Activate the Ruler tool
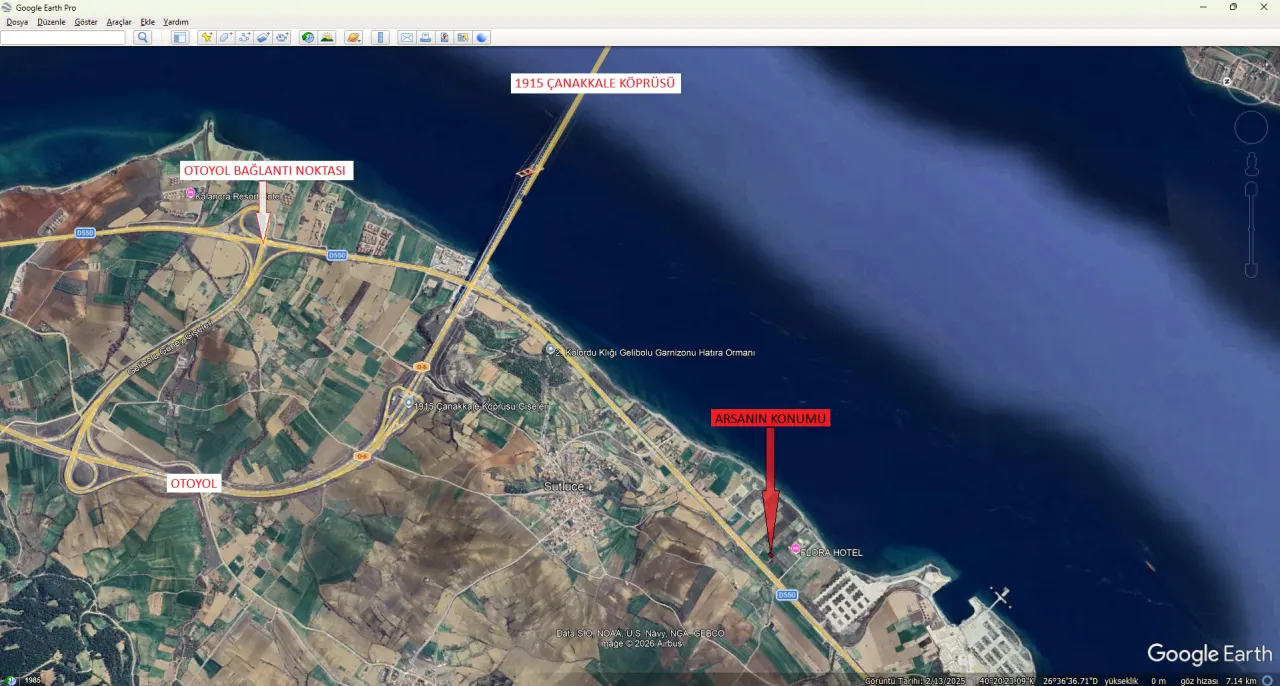Viewport: 1280px width, 686px height. (x=380, y=37)
